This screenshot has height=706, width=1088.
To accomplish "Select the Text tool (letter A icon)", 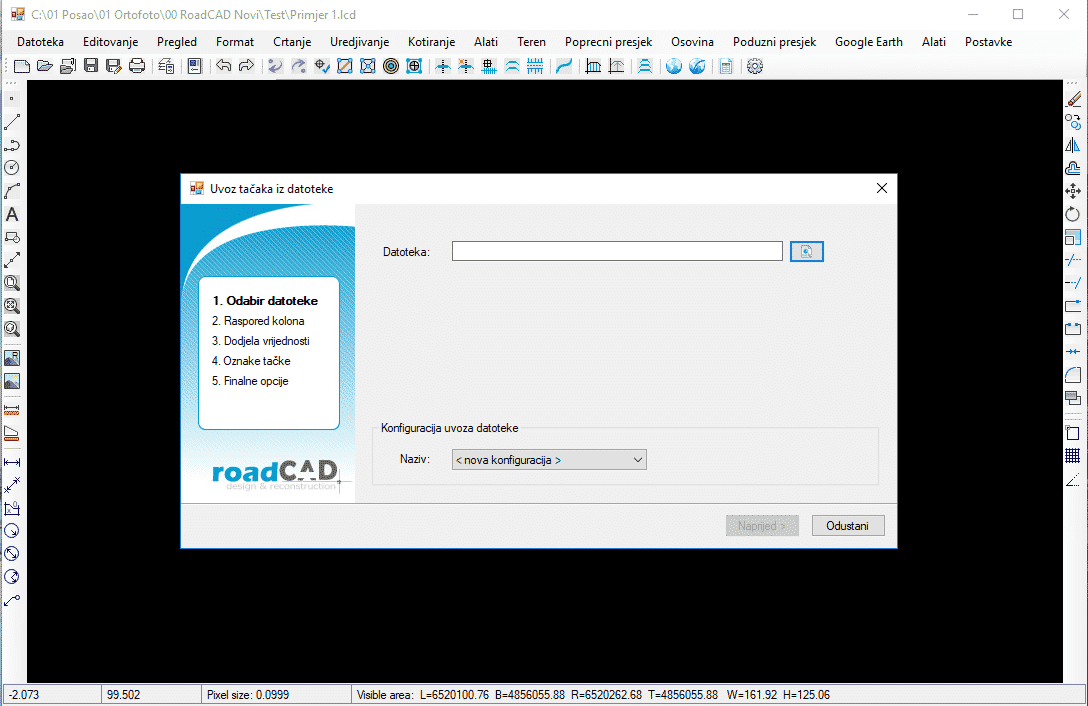I will [12, 214].
